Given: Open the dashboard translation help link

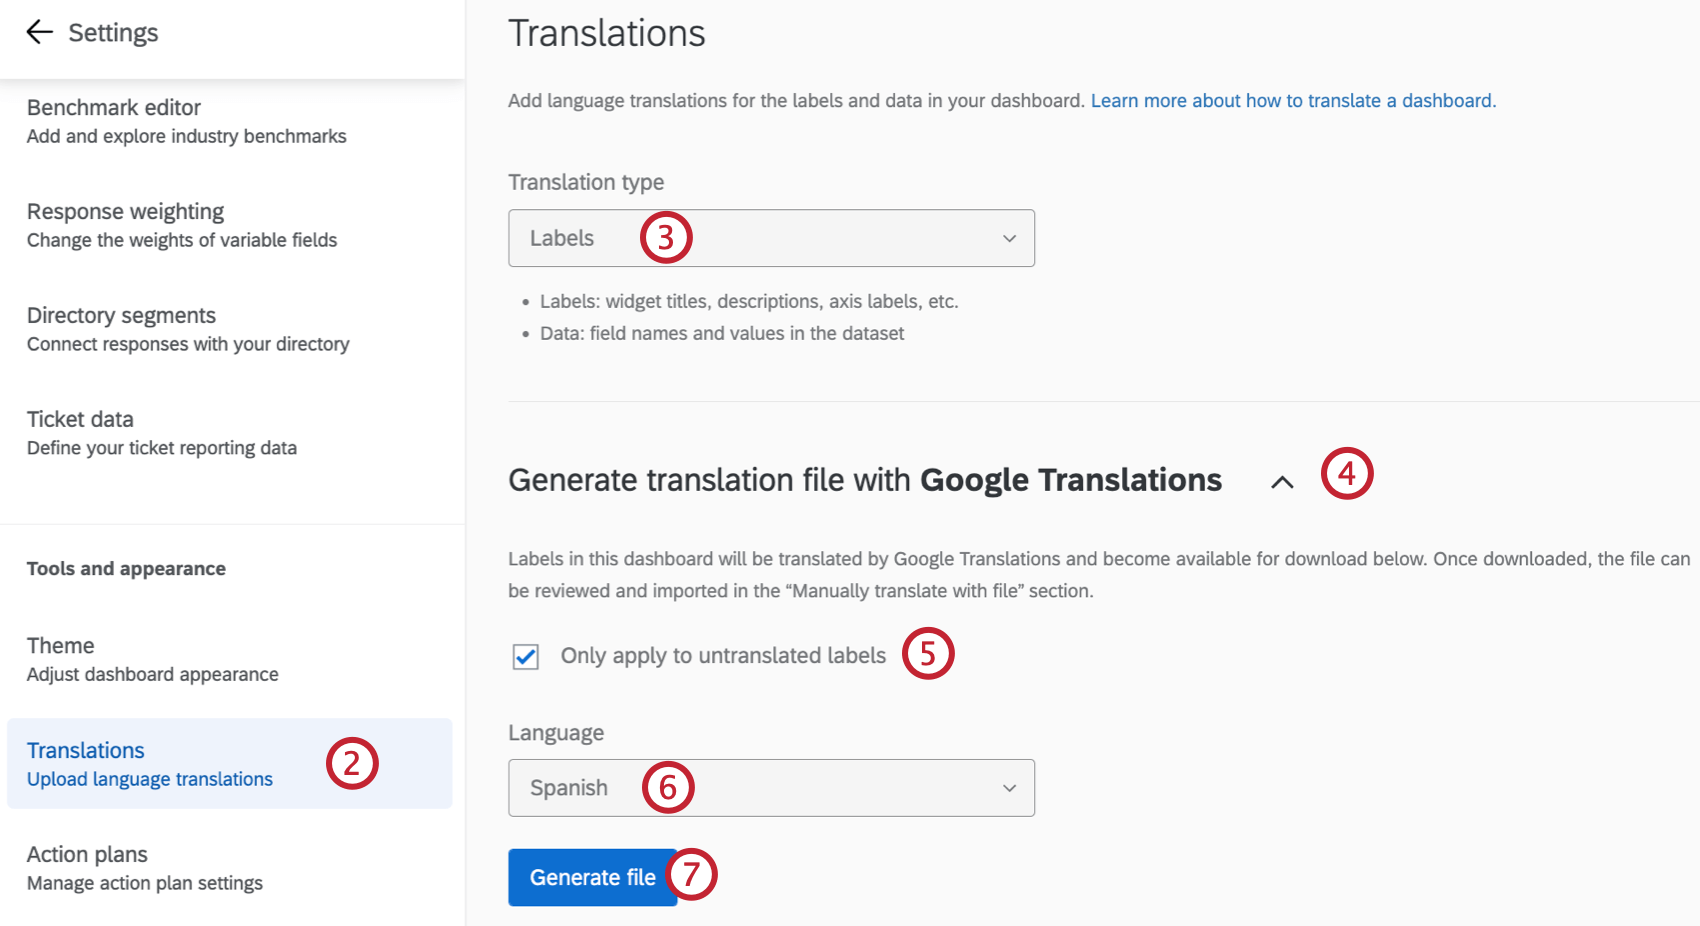Looking at the screenshot, I should pyautogui.click(x=1294, y=100).
